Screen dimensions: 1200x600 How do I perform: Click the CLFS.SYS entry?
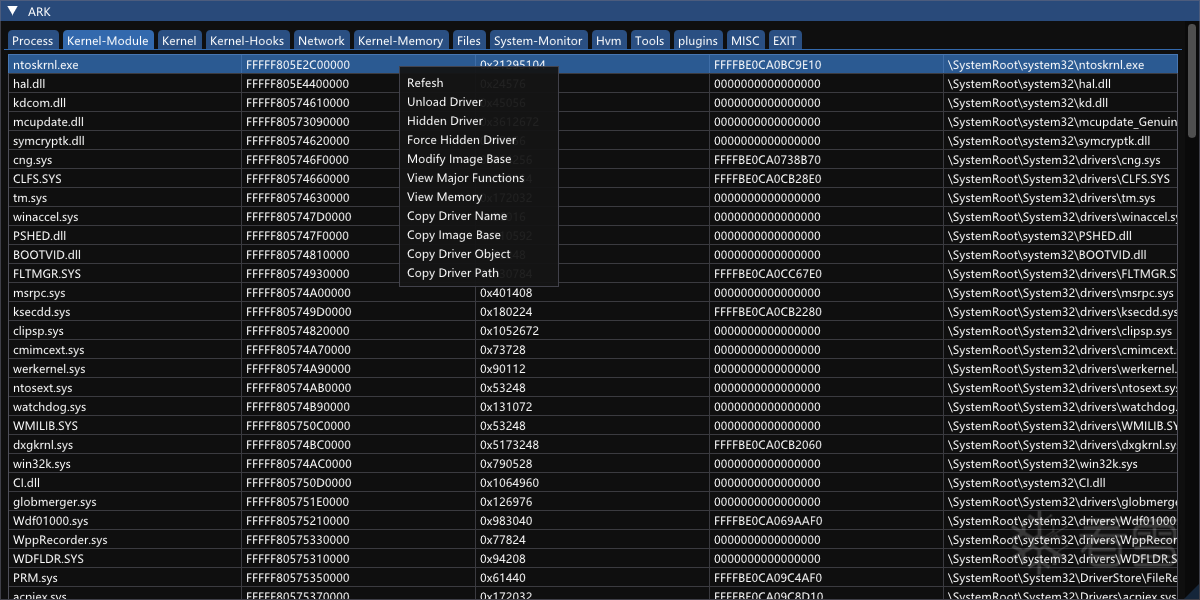point(592,178)
